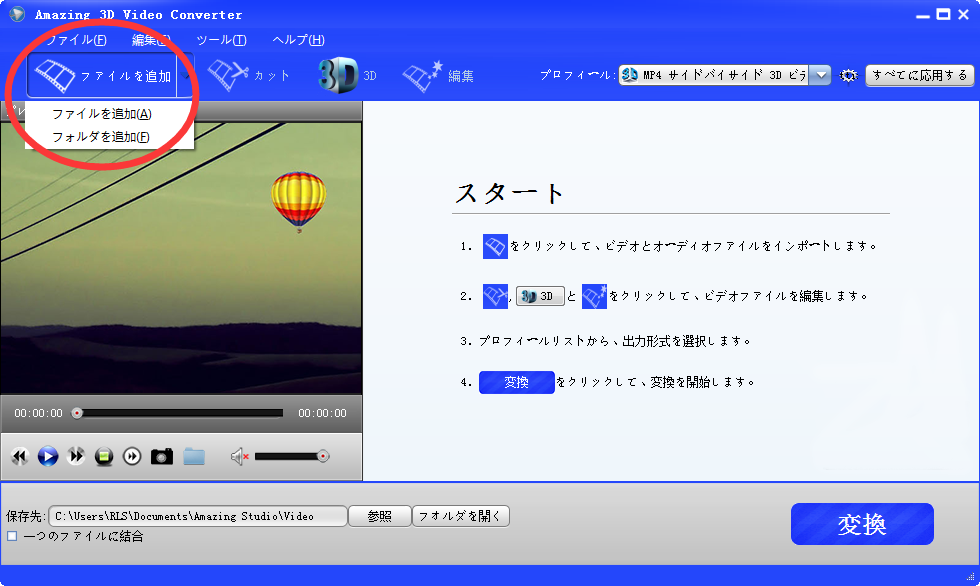
Task: Open profile settings with the gear icon
Action: (849, 76)
